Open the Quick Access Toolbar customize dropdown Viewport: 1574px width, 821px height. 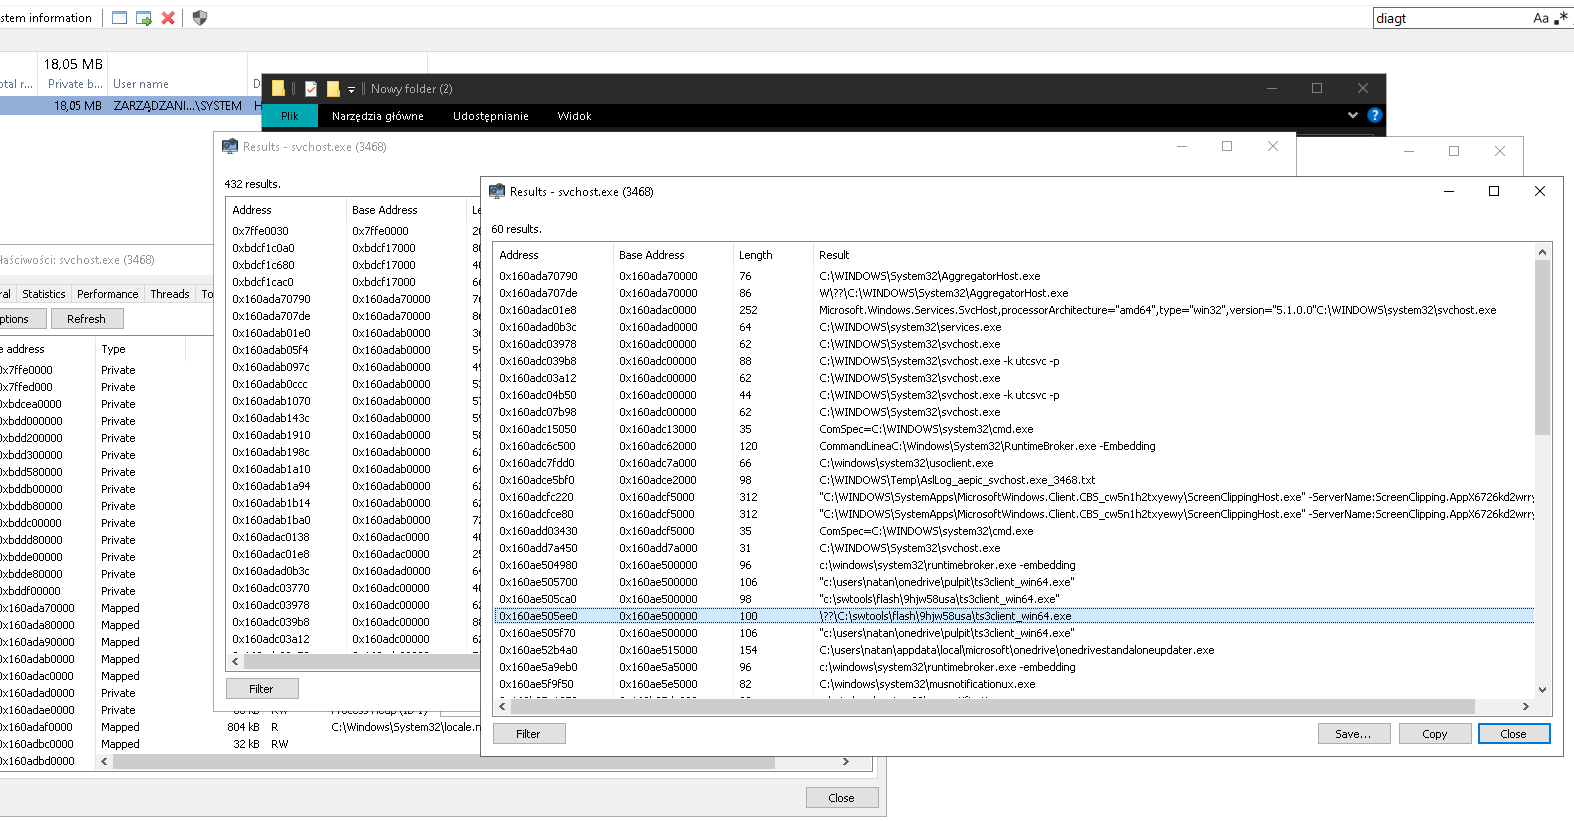[x=351, y=89]
